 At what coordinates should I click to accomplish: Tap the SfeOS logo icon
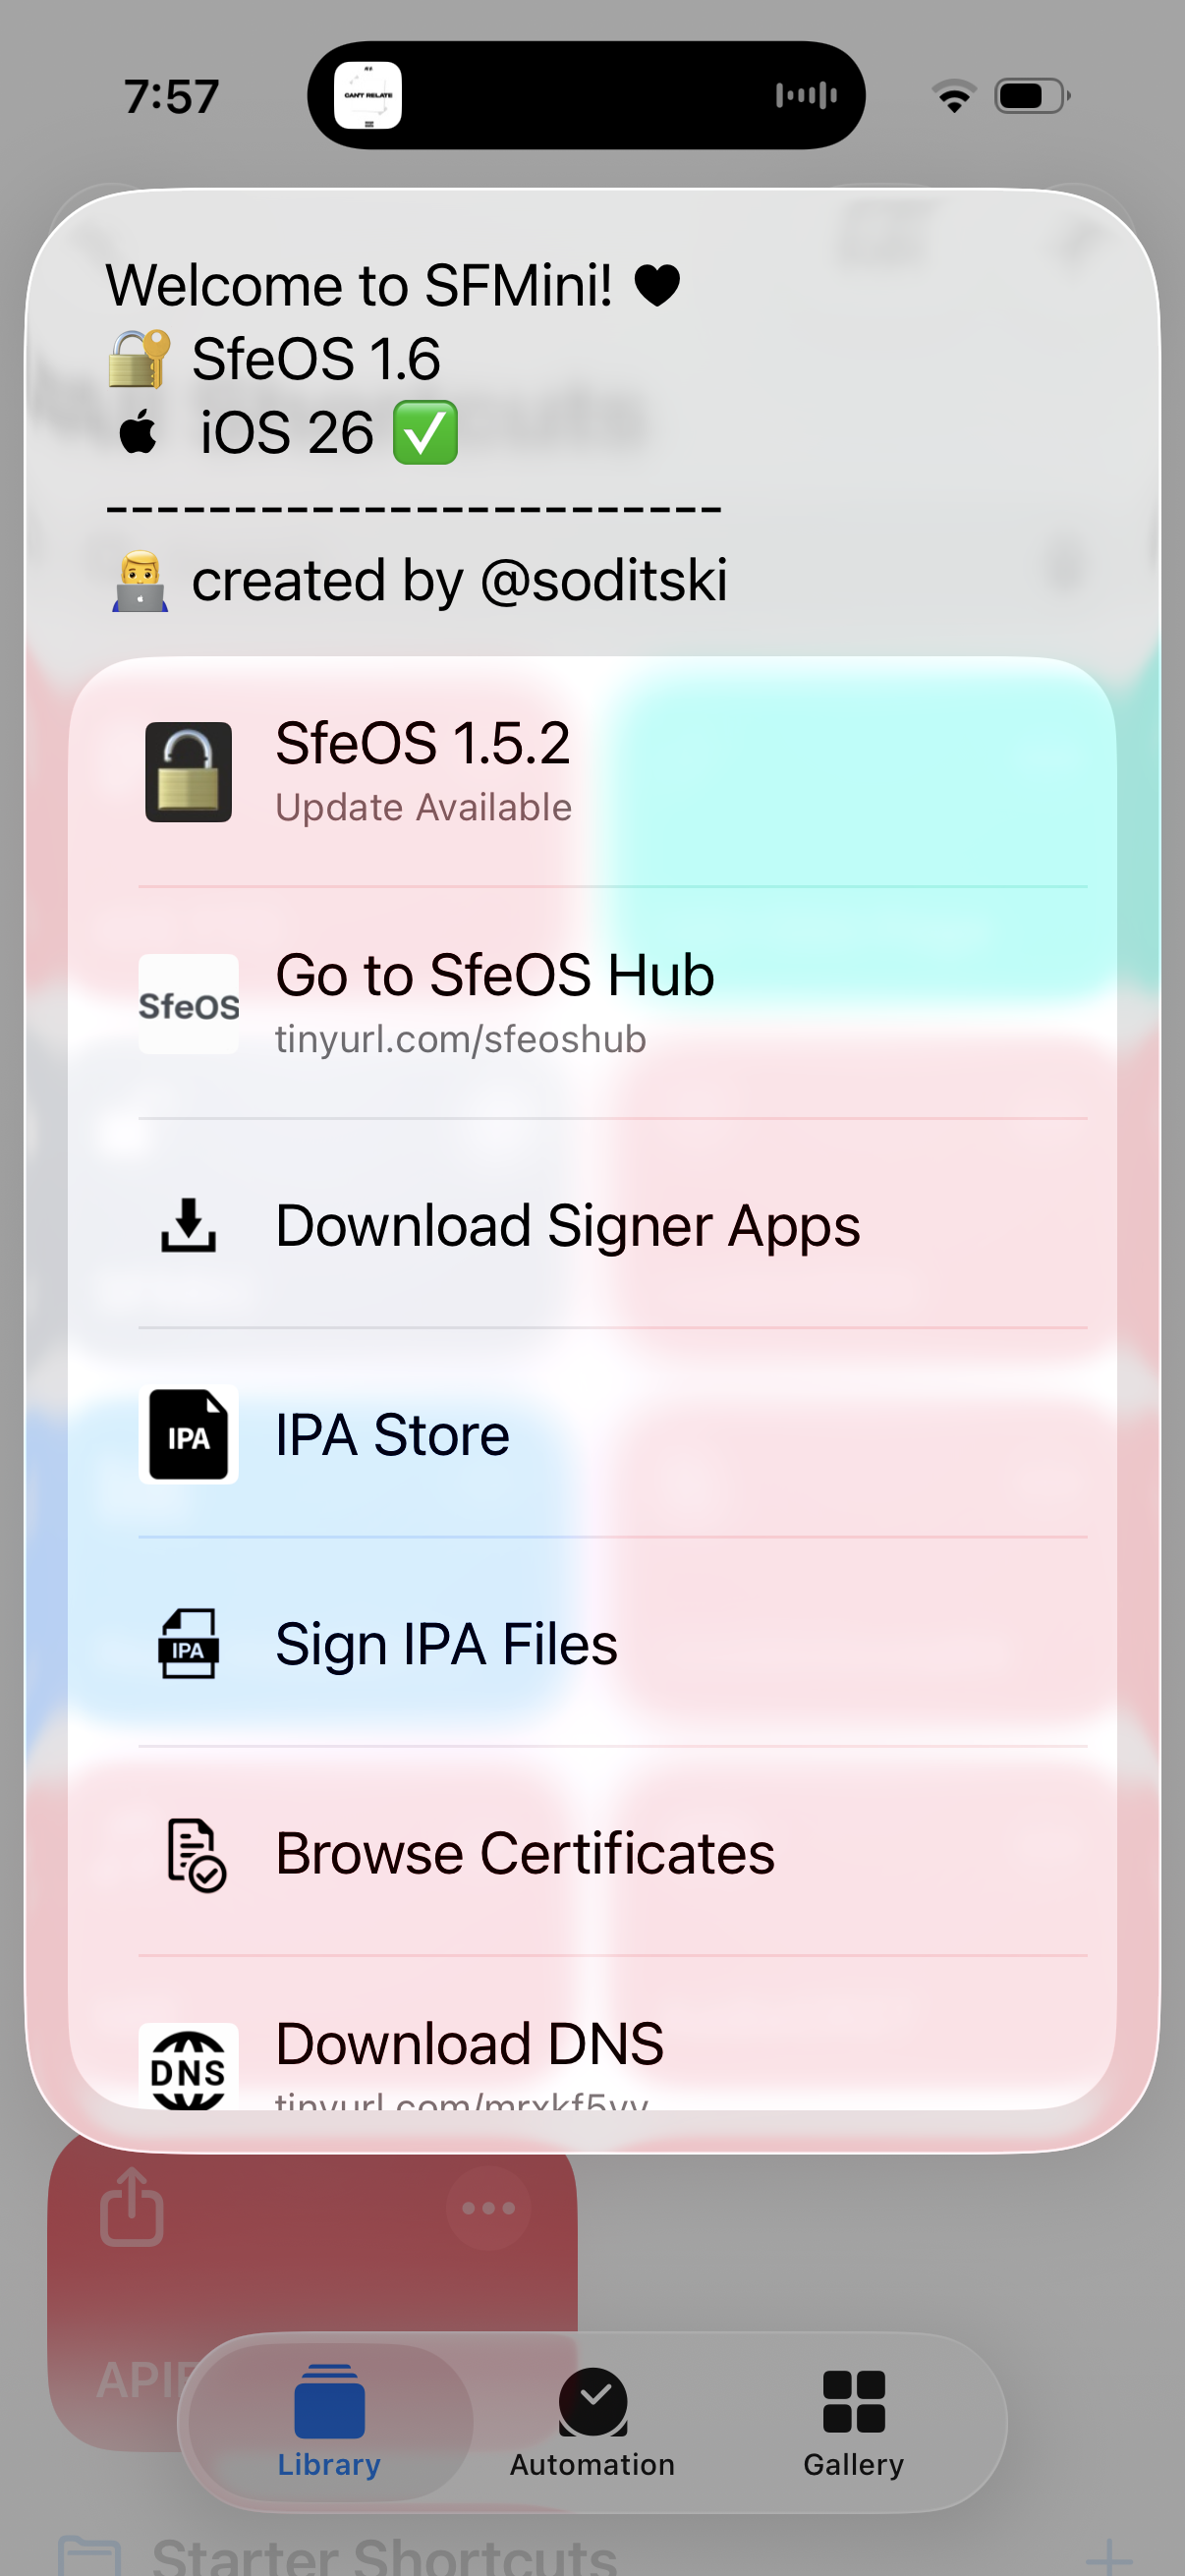[188, 1004]
